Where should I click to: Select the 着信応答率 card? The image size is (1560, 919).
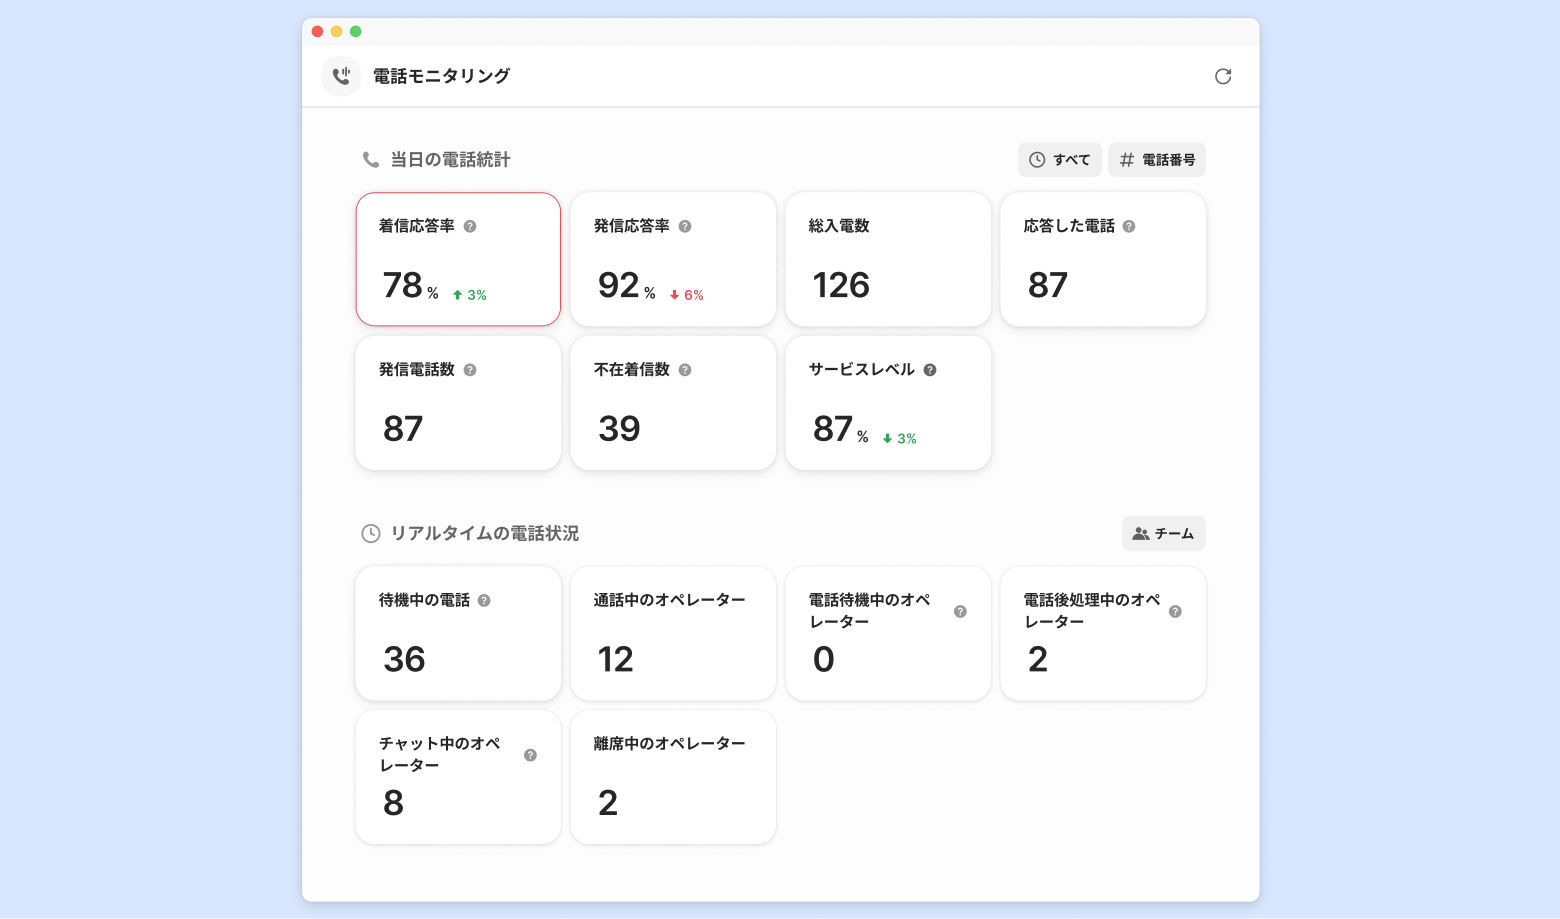point(458,260)
